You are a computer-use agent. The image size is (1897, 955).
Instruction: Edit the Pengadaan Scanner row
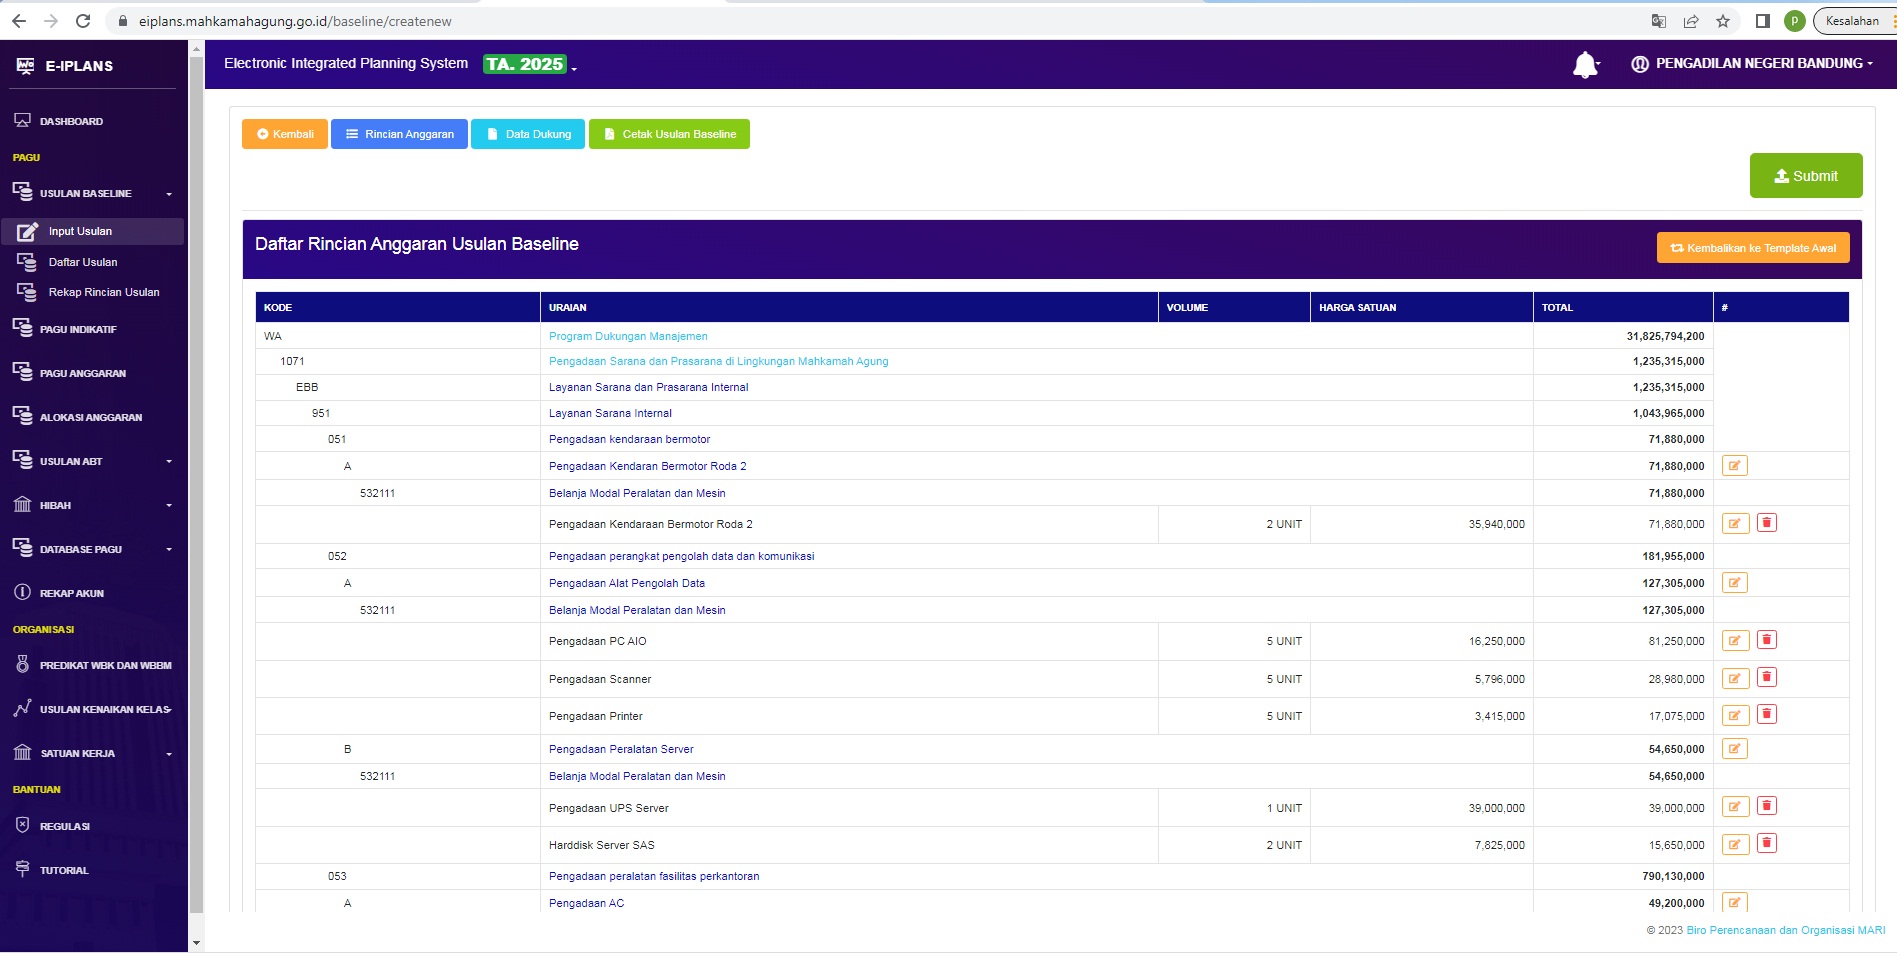1734,679
